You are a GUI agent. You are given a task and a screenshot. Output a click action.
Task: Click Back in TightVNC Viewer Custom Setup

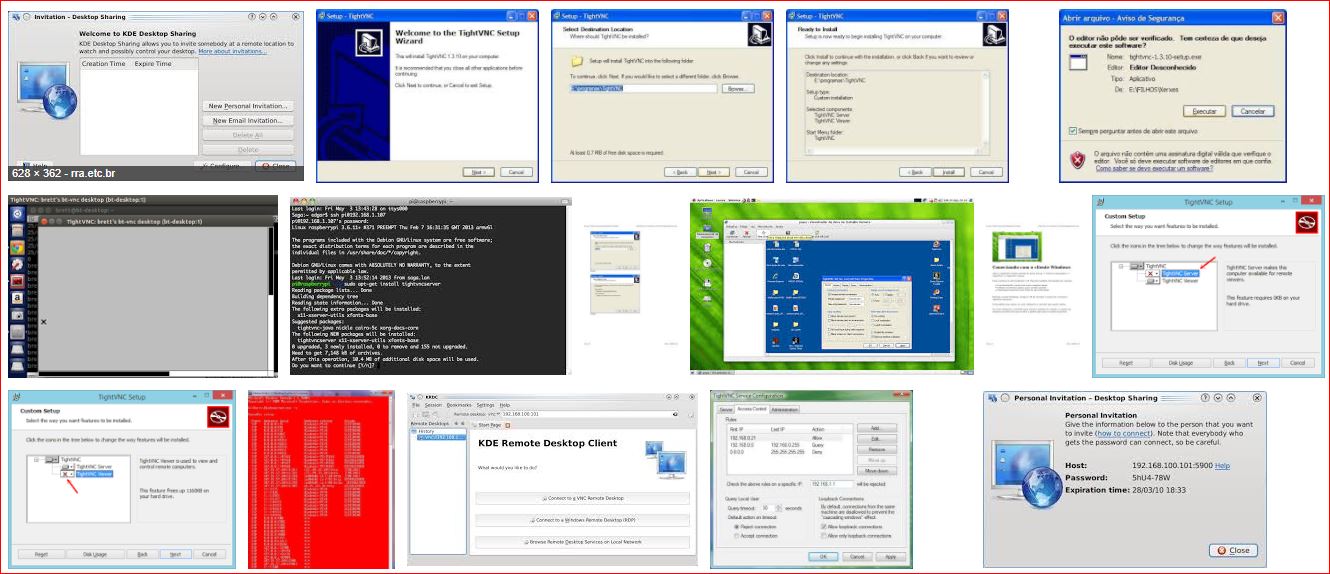[x=142, y=554]
